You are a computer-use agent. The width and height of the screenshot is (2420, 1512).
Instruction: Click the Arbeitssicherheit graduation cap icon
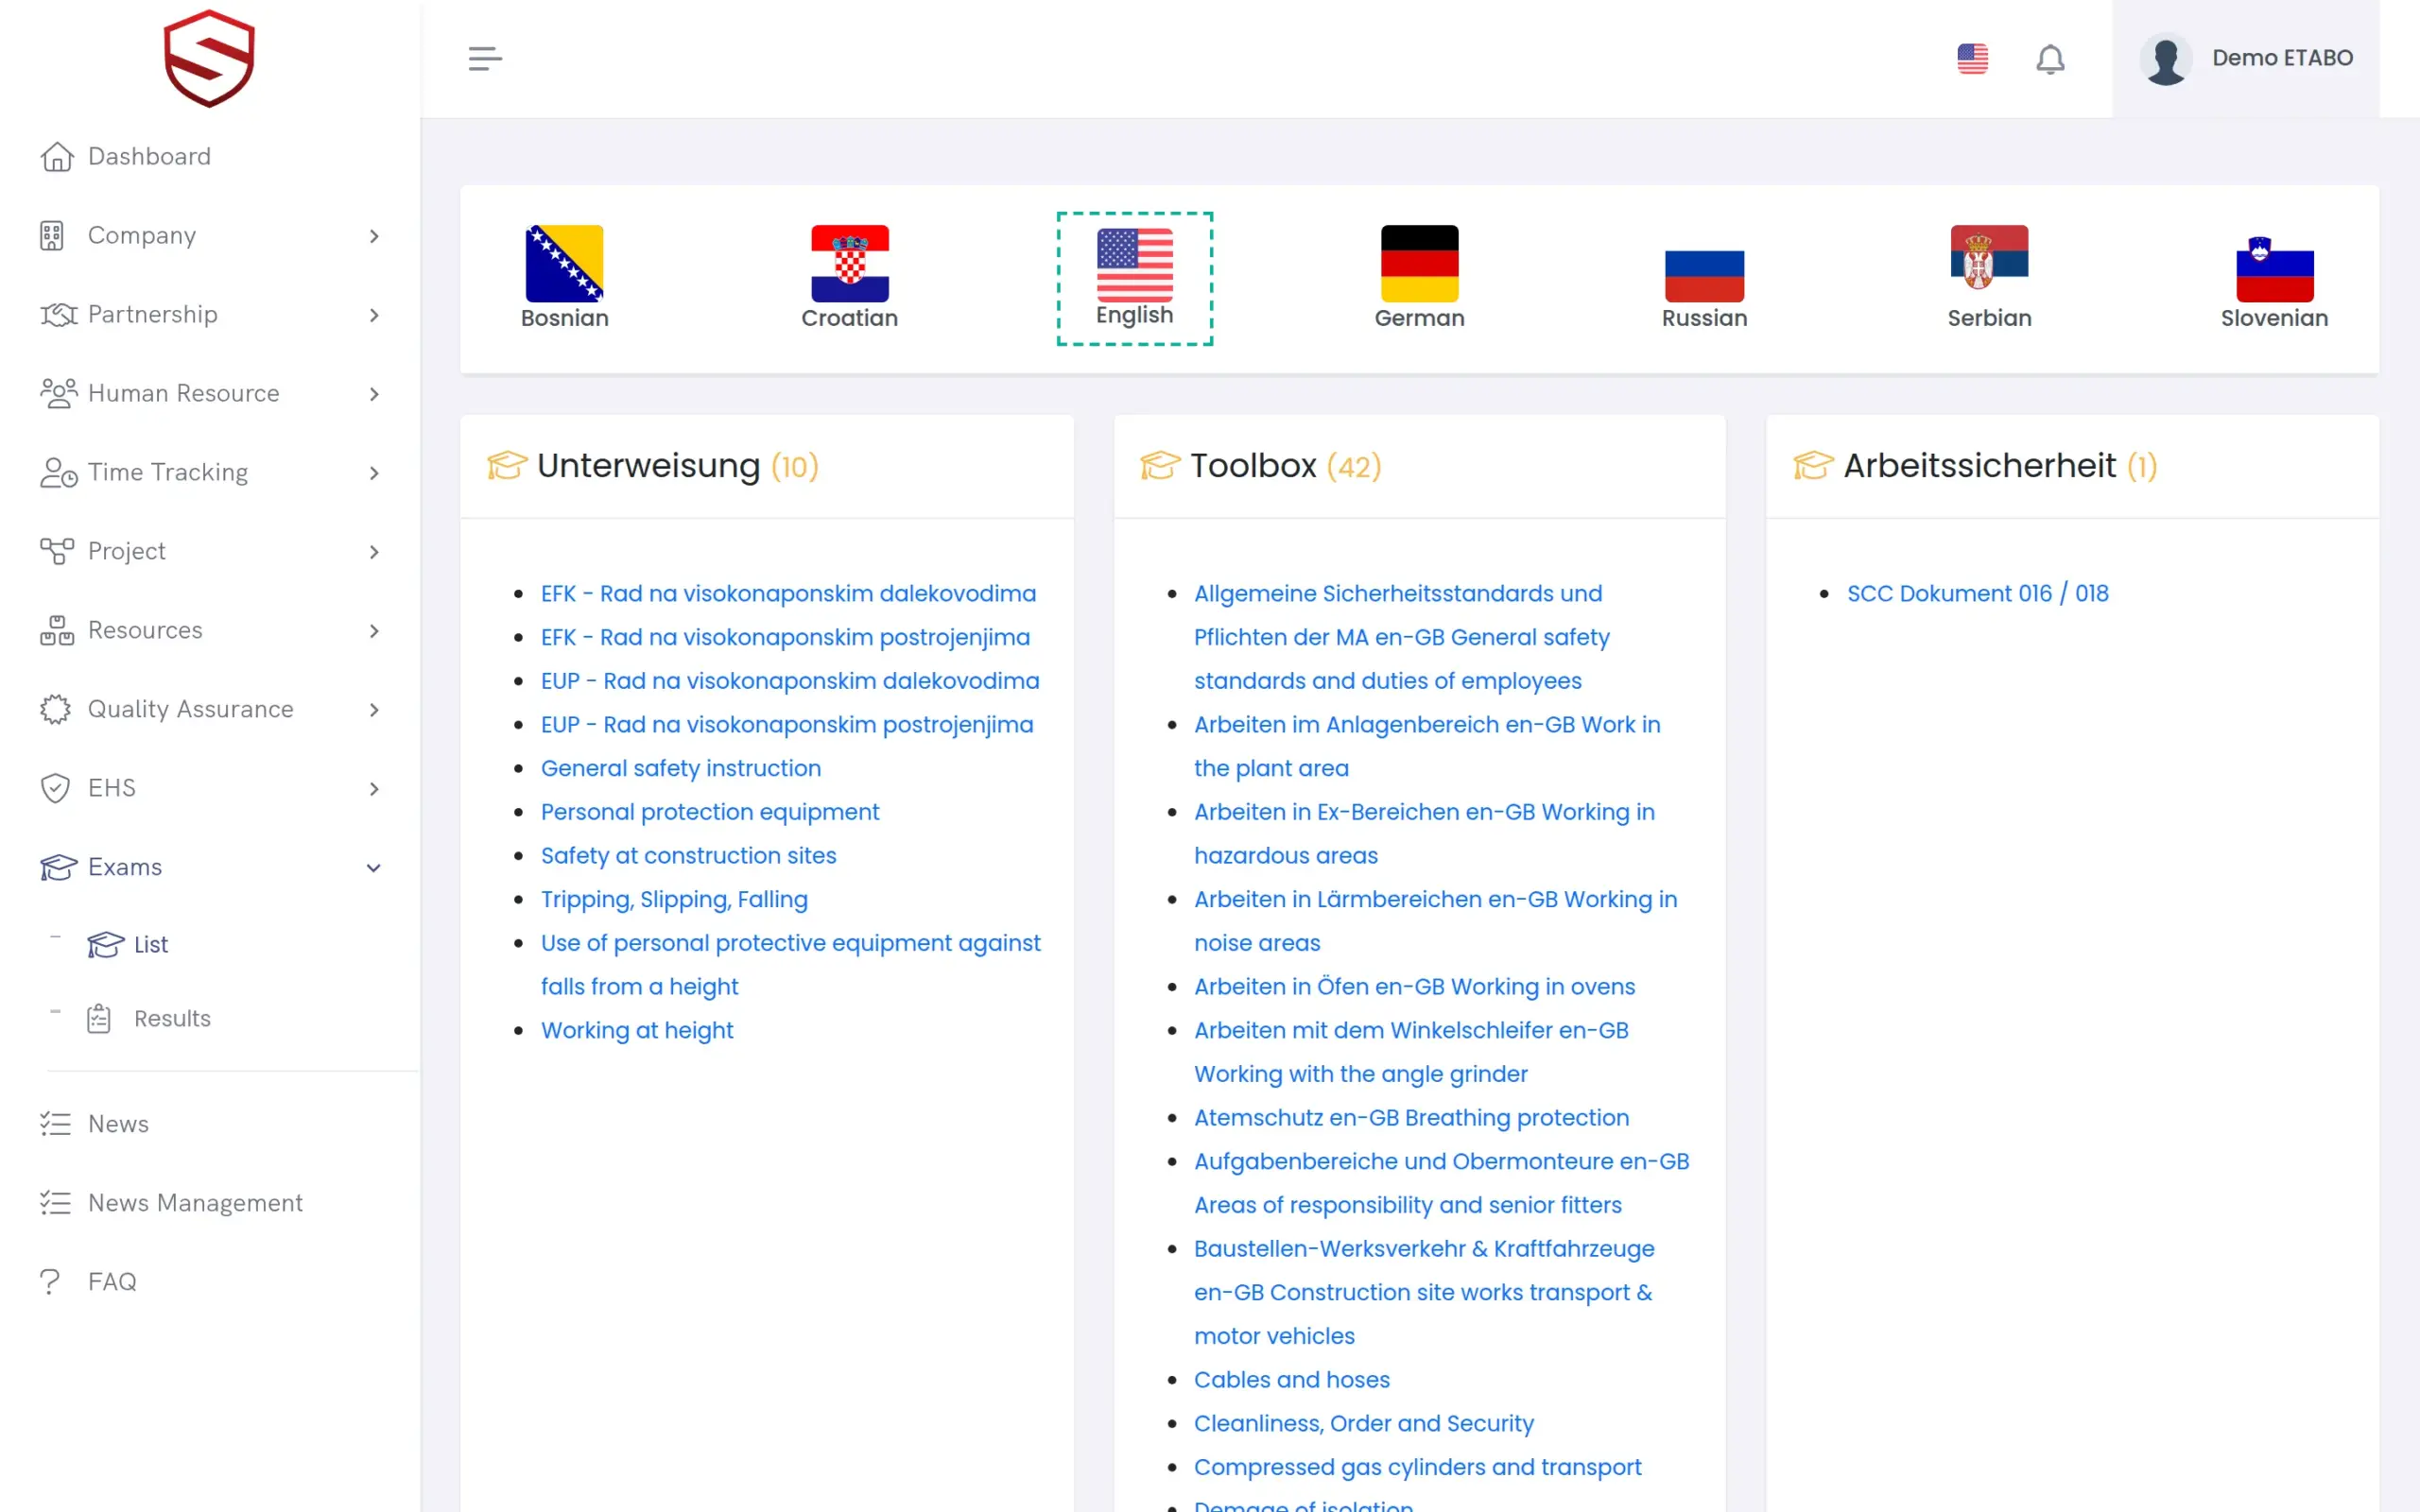pyautogui.click(x=1813, y=465)
